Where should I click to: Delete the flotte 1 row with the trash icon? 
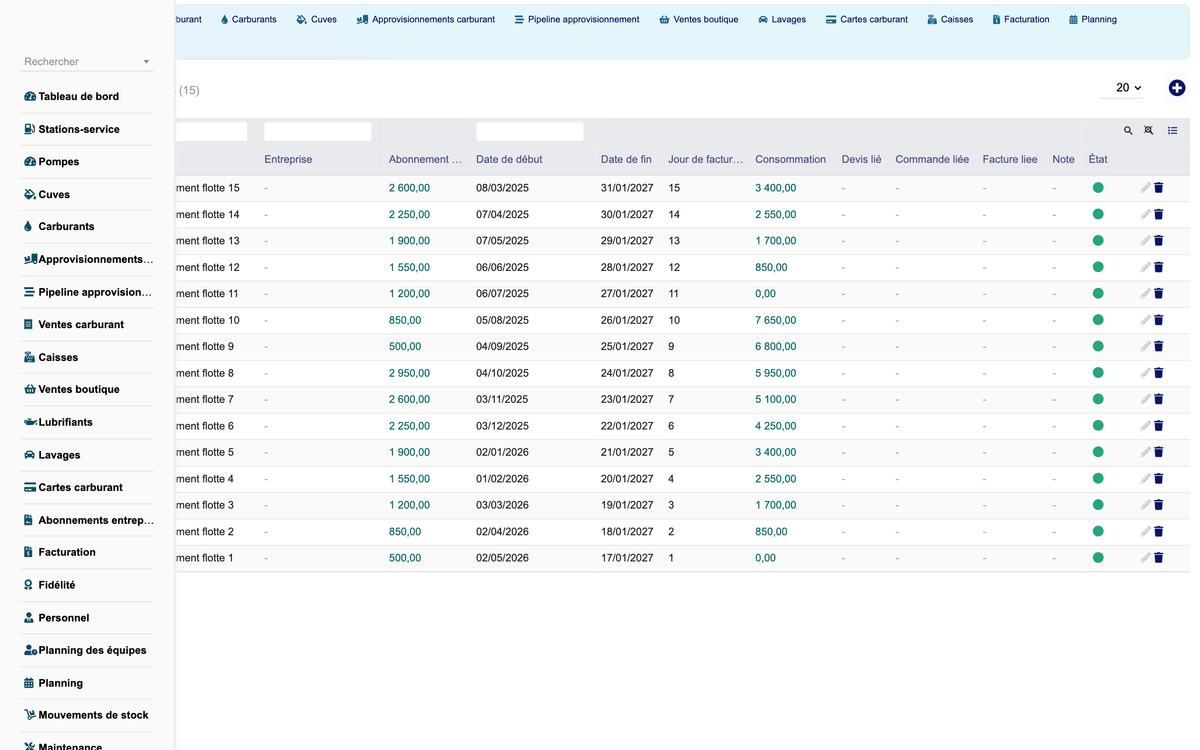pos(1159,558)
